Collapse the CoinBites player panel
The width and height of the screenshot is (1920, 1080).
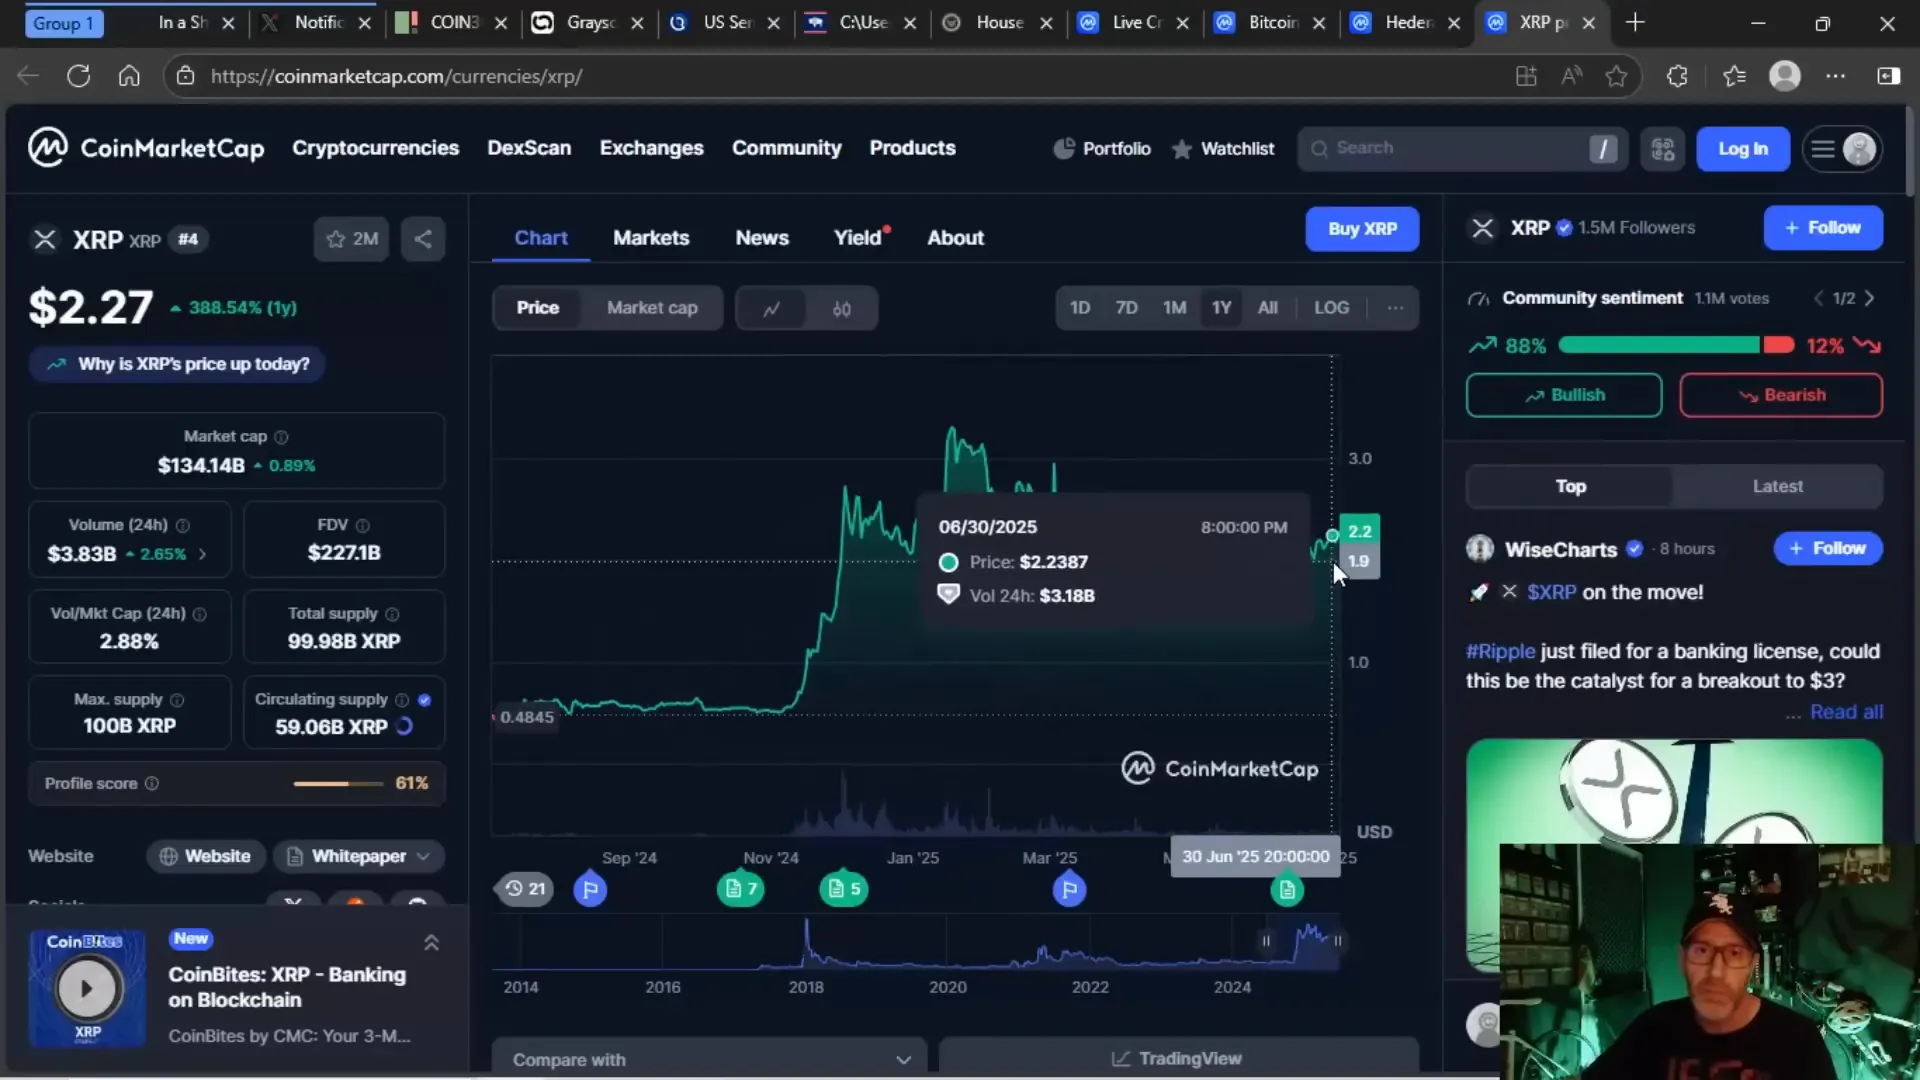pyautogui.click(x=431, y=943)
